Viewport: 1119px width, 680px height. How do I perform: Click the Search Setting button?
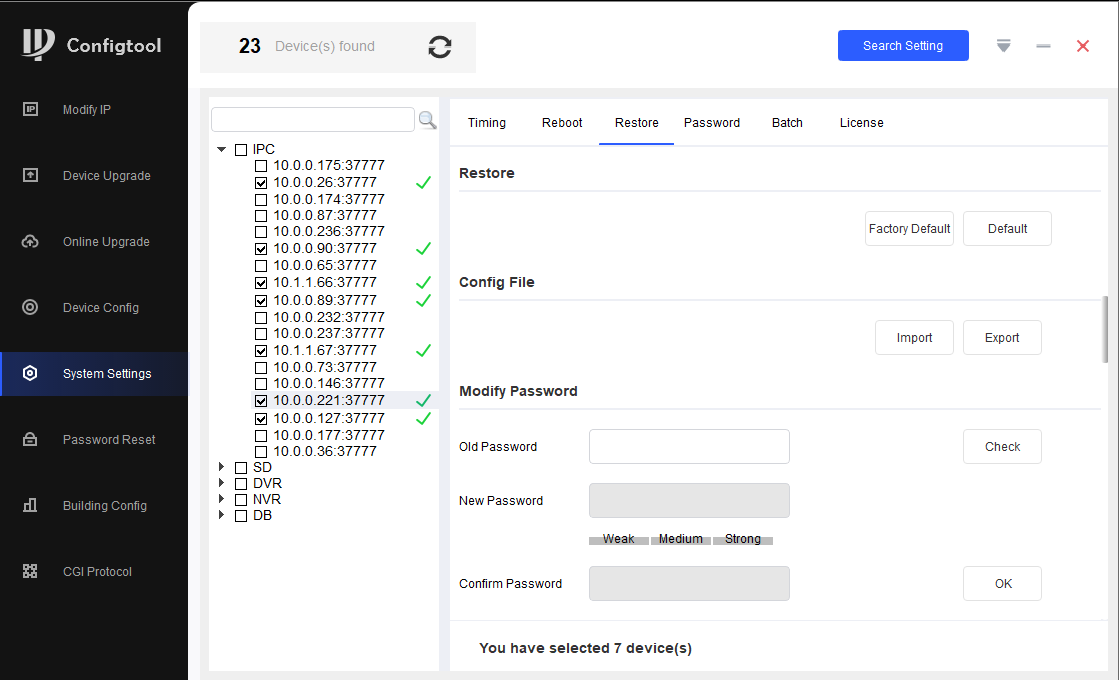[903, 46]
